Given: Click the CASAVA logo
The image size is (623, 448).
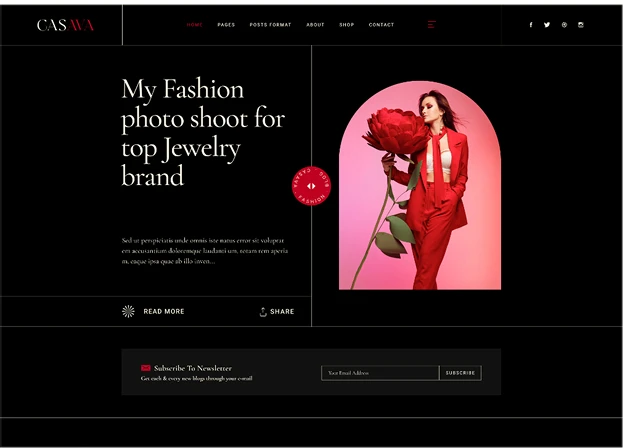Looking at the screenshot, I should (x=66, y=25).
